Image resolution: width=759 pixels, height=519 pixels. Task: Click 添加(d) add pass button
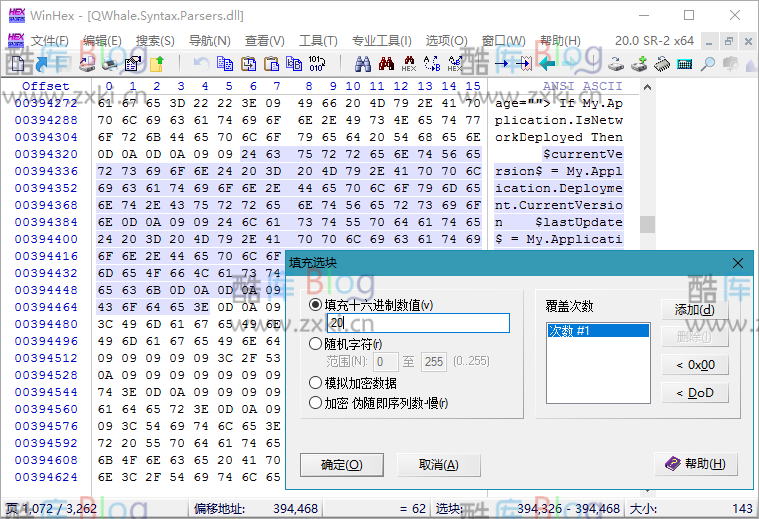pos(695,309)
